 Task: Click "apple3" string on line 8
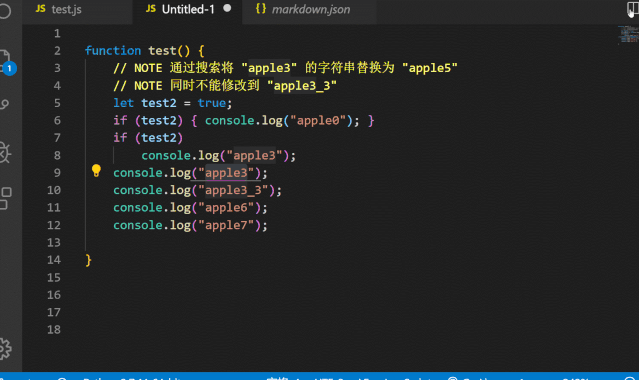(x=254, y=156)
